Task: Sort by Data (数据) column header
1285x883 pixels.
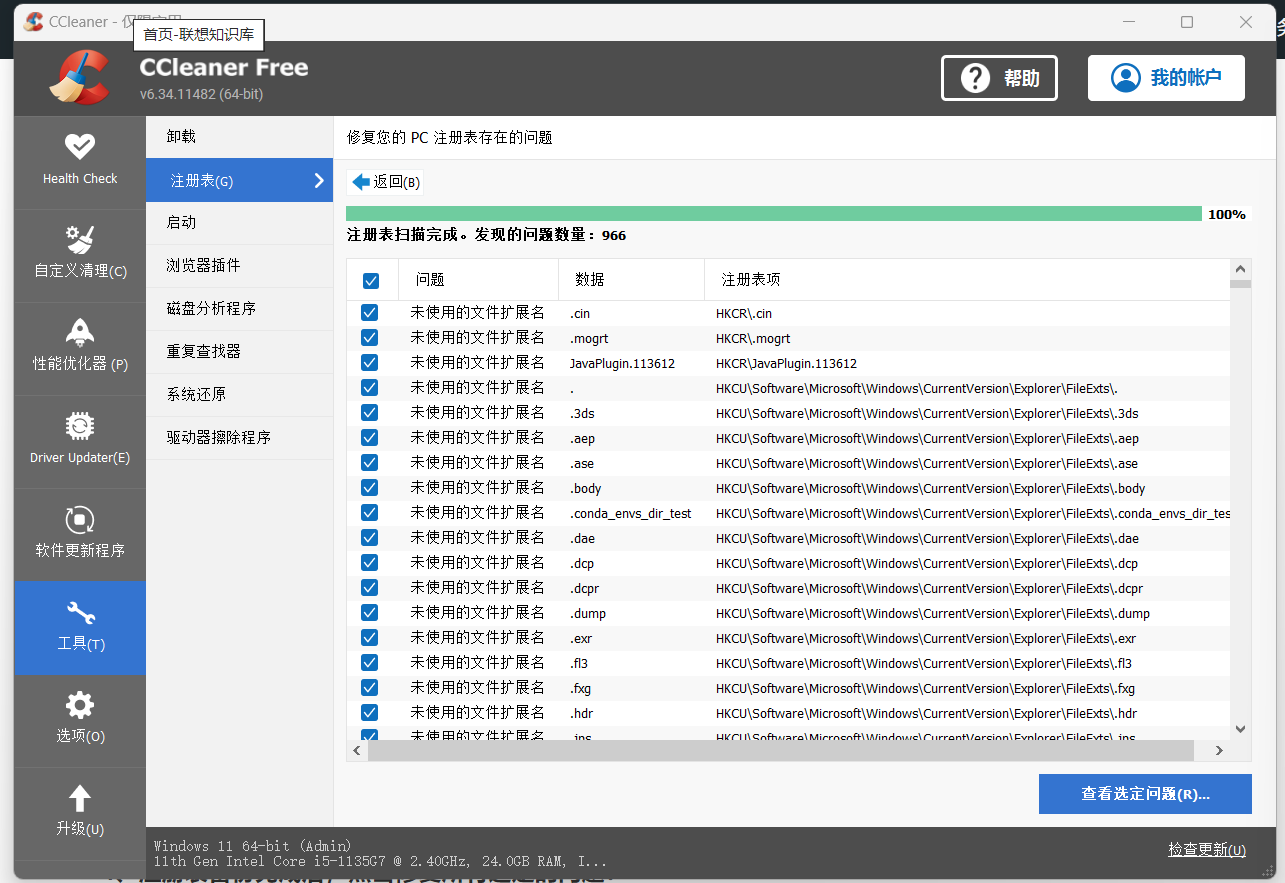Action: pyautogui.click(x=631, y=280)
